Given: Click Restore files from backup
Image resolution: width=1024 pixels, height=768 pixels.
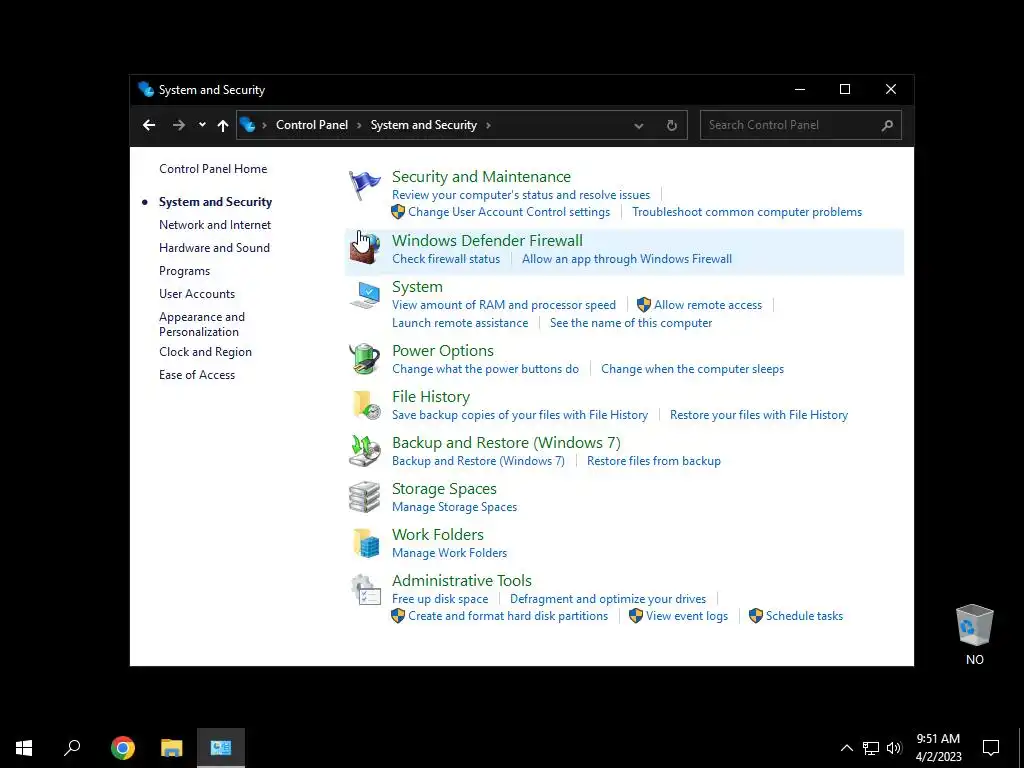Looking at the screenshot, I should click(654, 460).
